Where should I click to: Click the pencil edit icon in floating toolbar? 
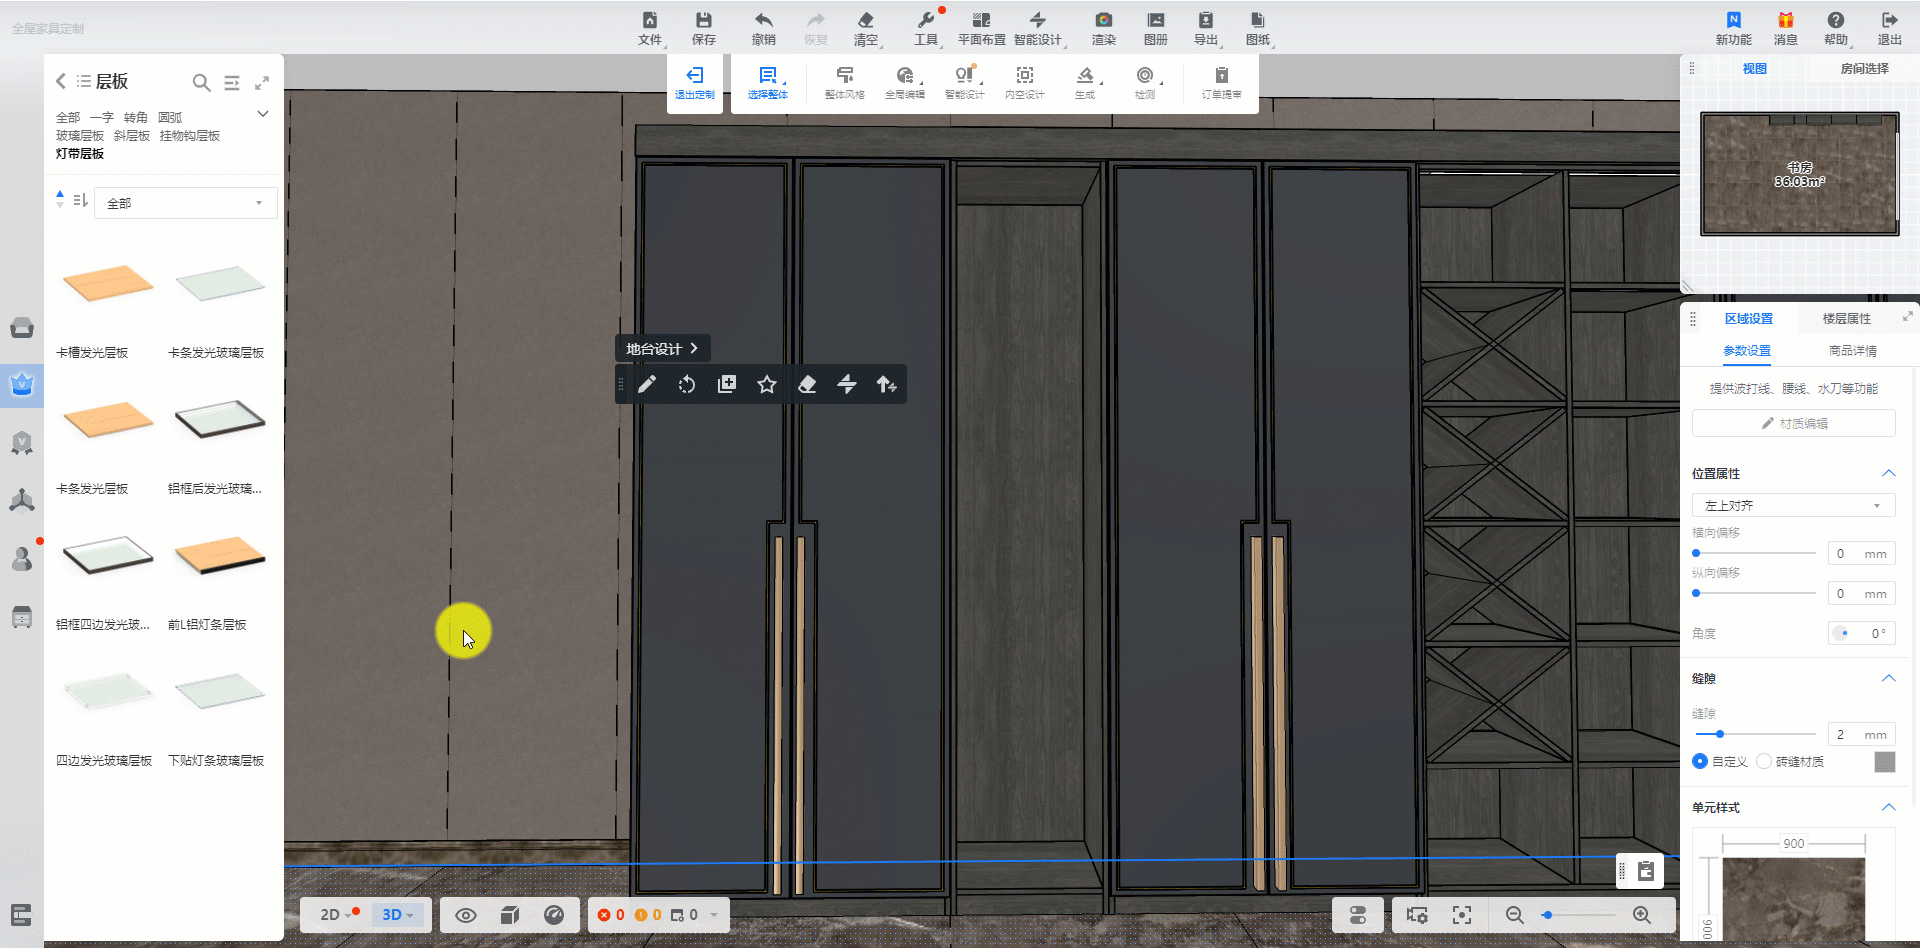coord(647,385)
